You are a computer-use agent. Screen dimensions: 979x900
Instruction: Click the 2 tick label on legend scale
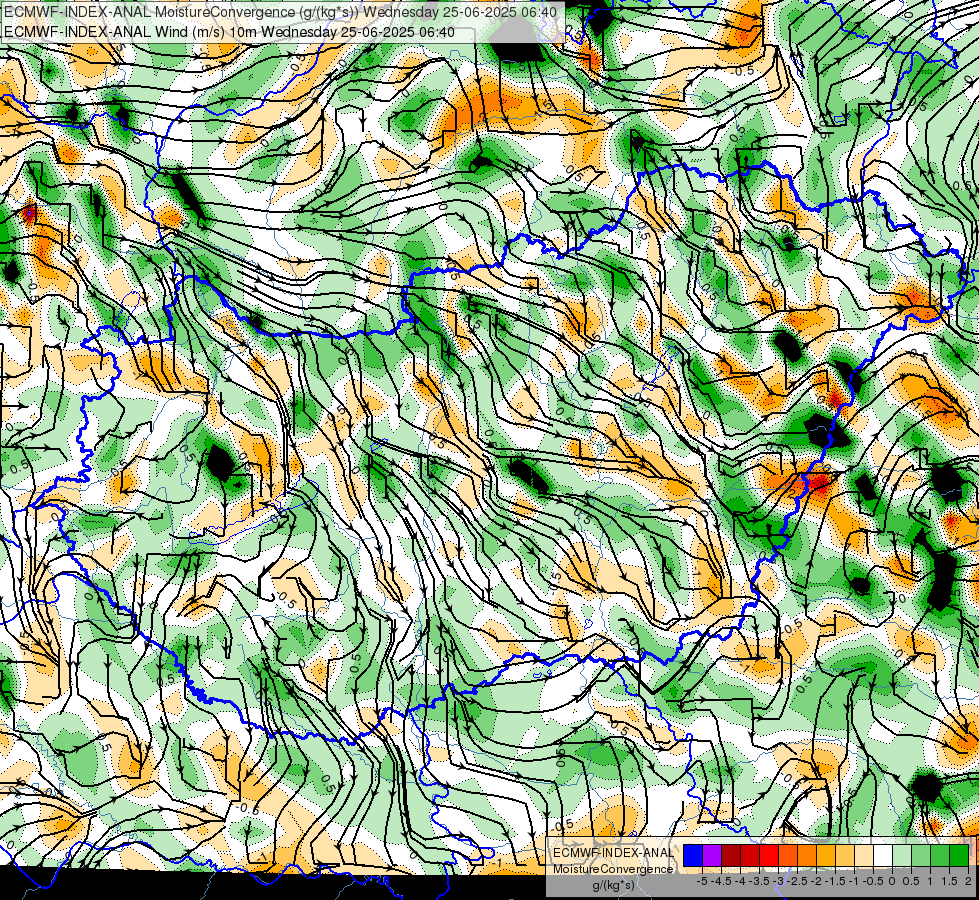point(968,881)
